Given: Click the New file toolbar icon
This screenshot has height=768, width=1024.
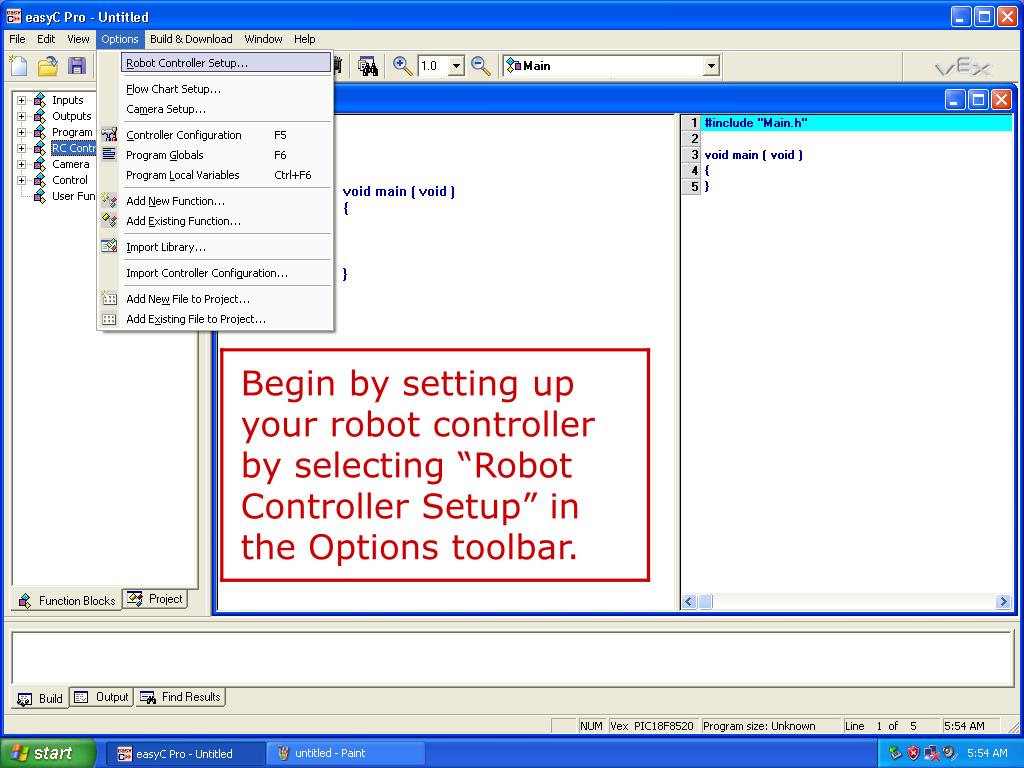Looking at the screenshot, I should 18,66.
